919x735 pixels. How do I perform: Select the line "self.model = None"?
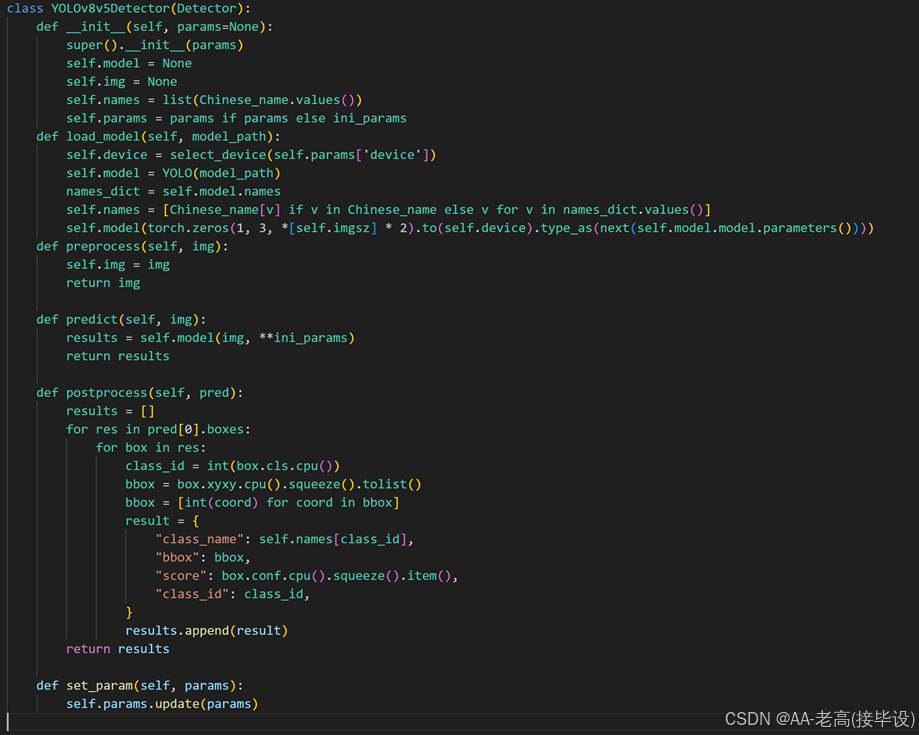pos(129,63)
